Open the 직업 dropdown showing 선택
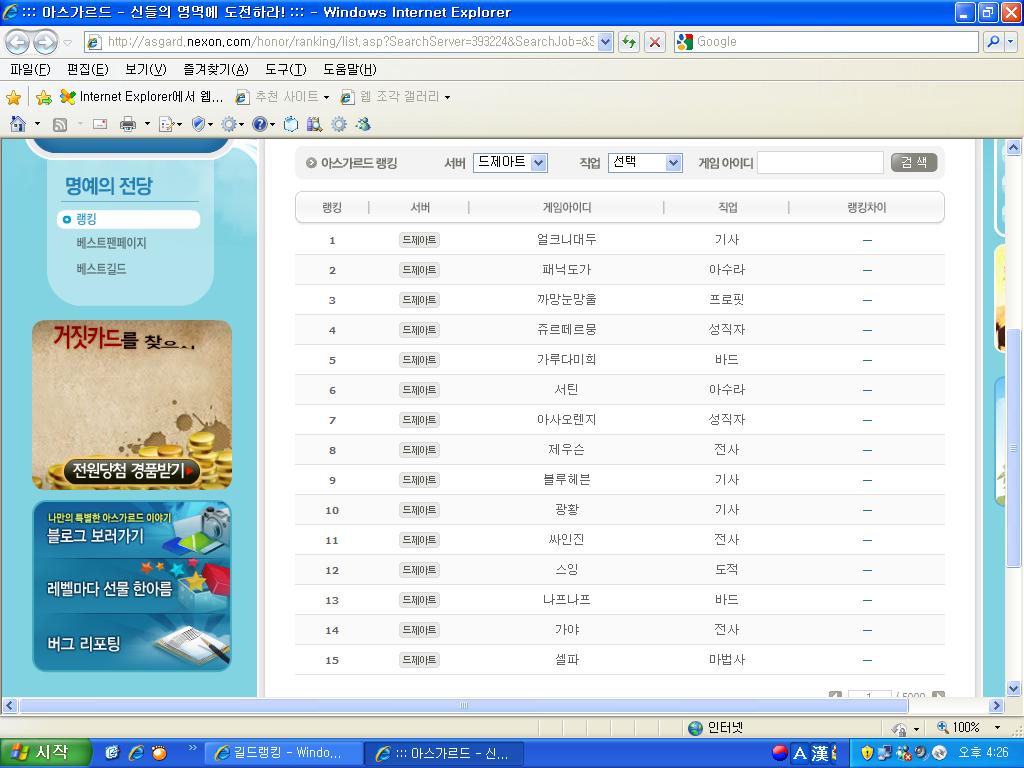Viewport: 1024px width, 768px height. pos(645,163)
